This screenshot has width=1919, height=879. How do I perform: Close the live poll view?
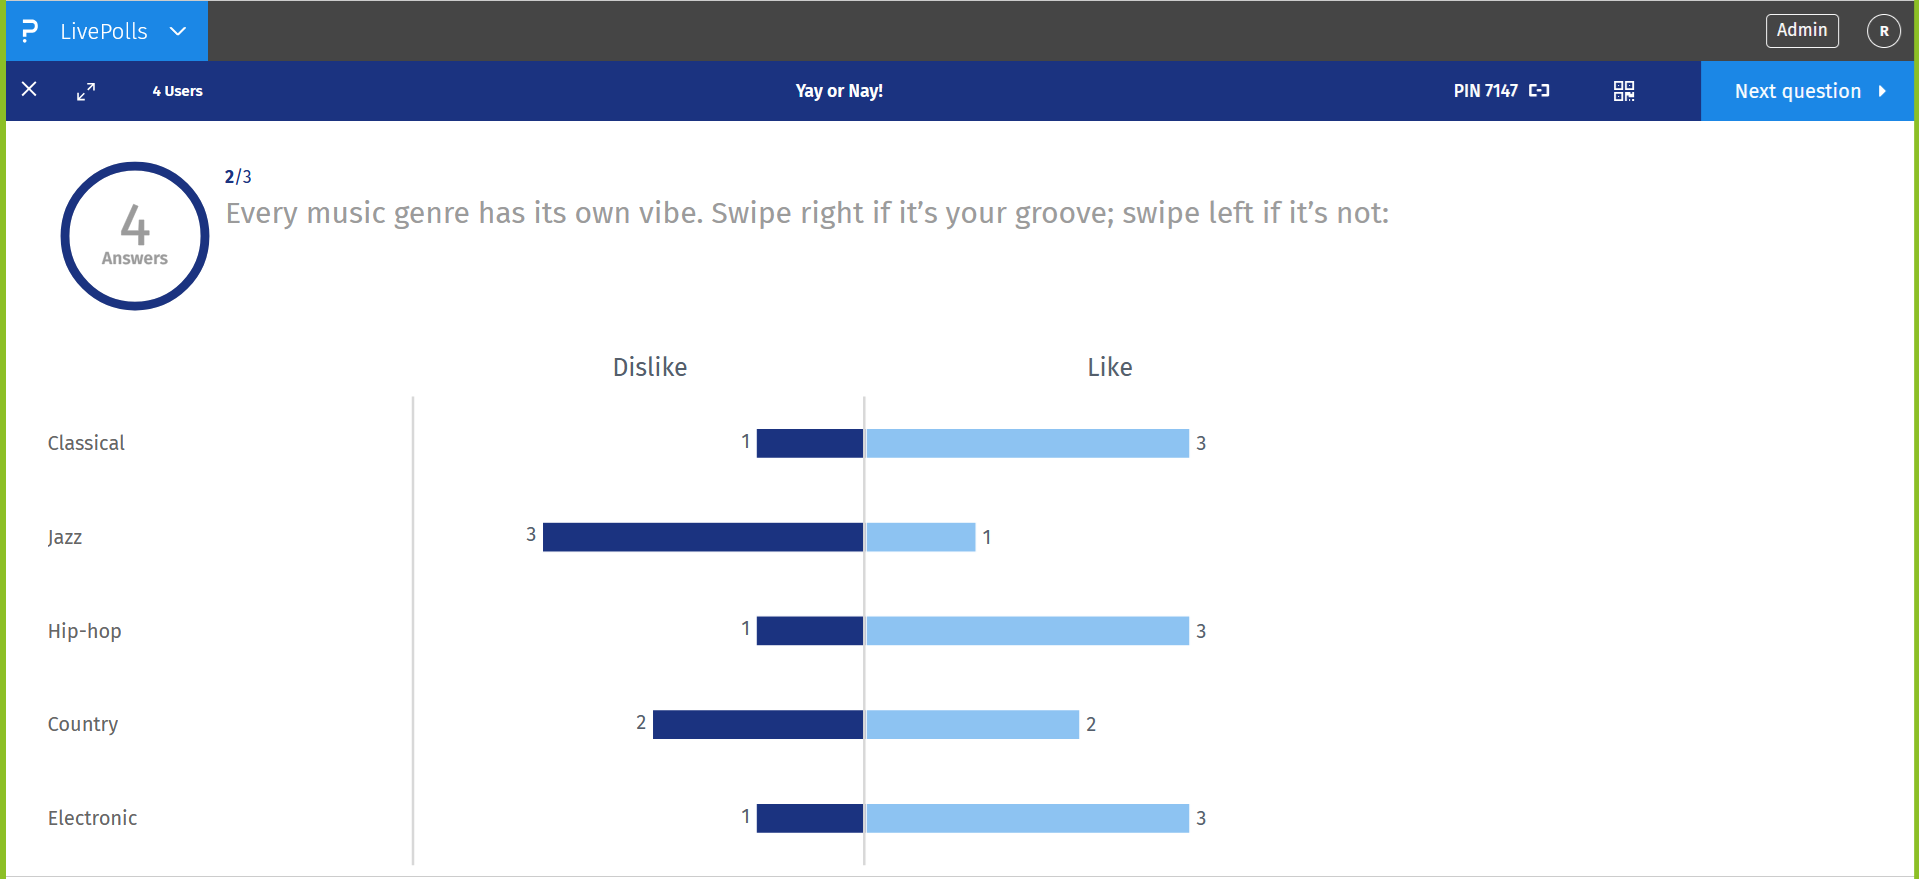point(29,90)
